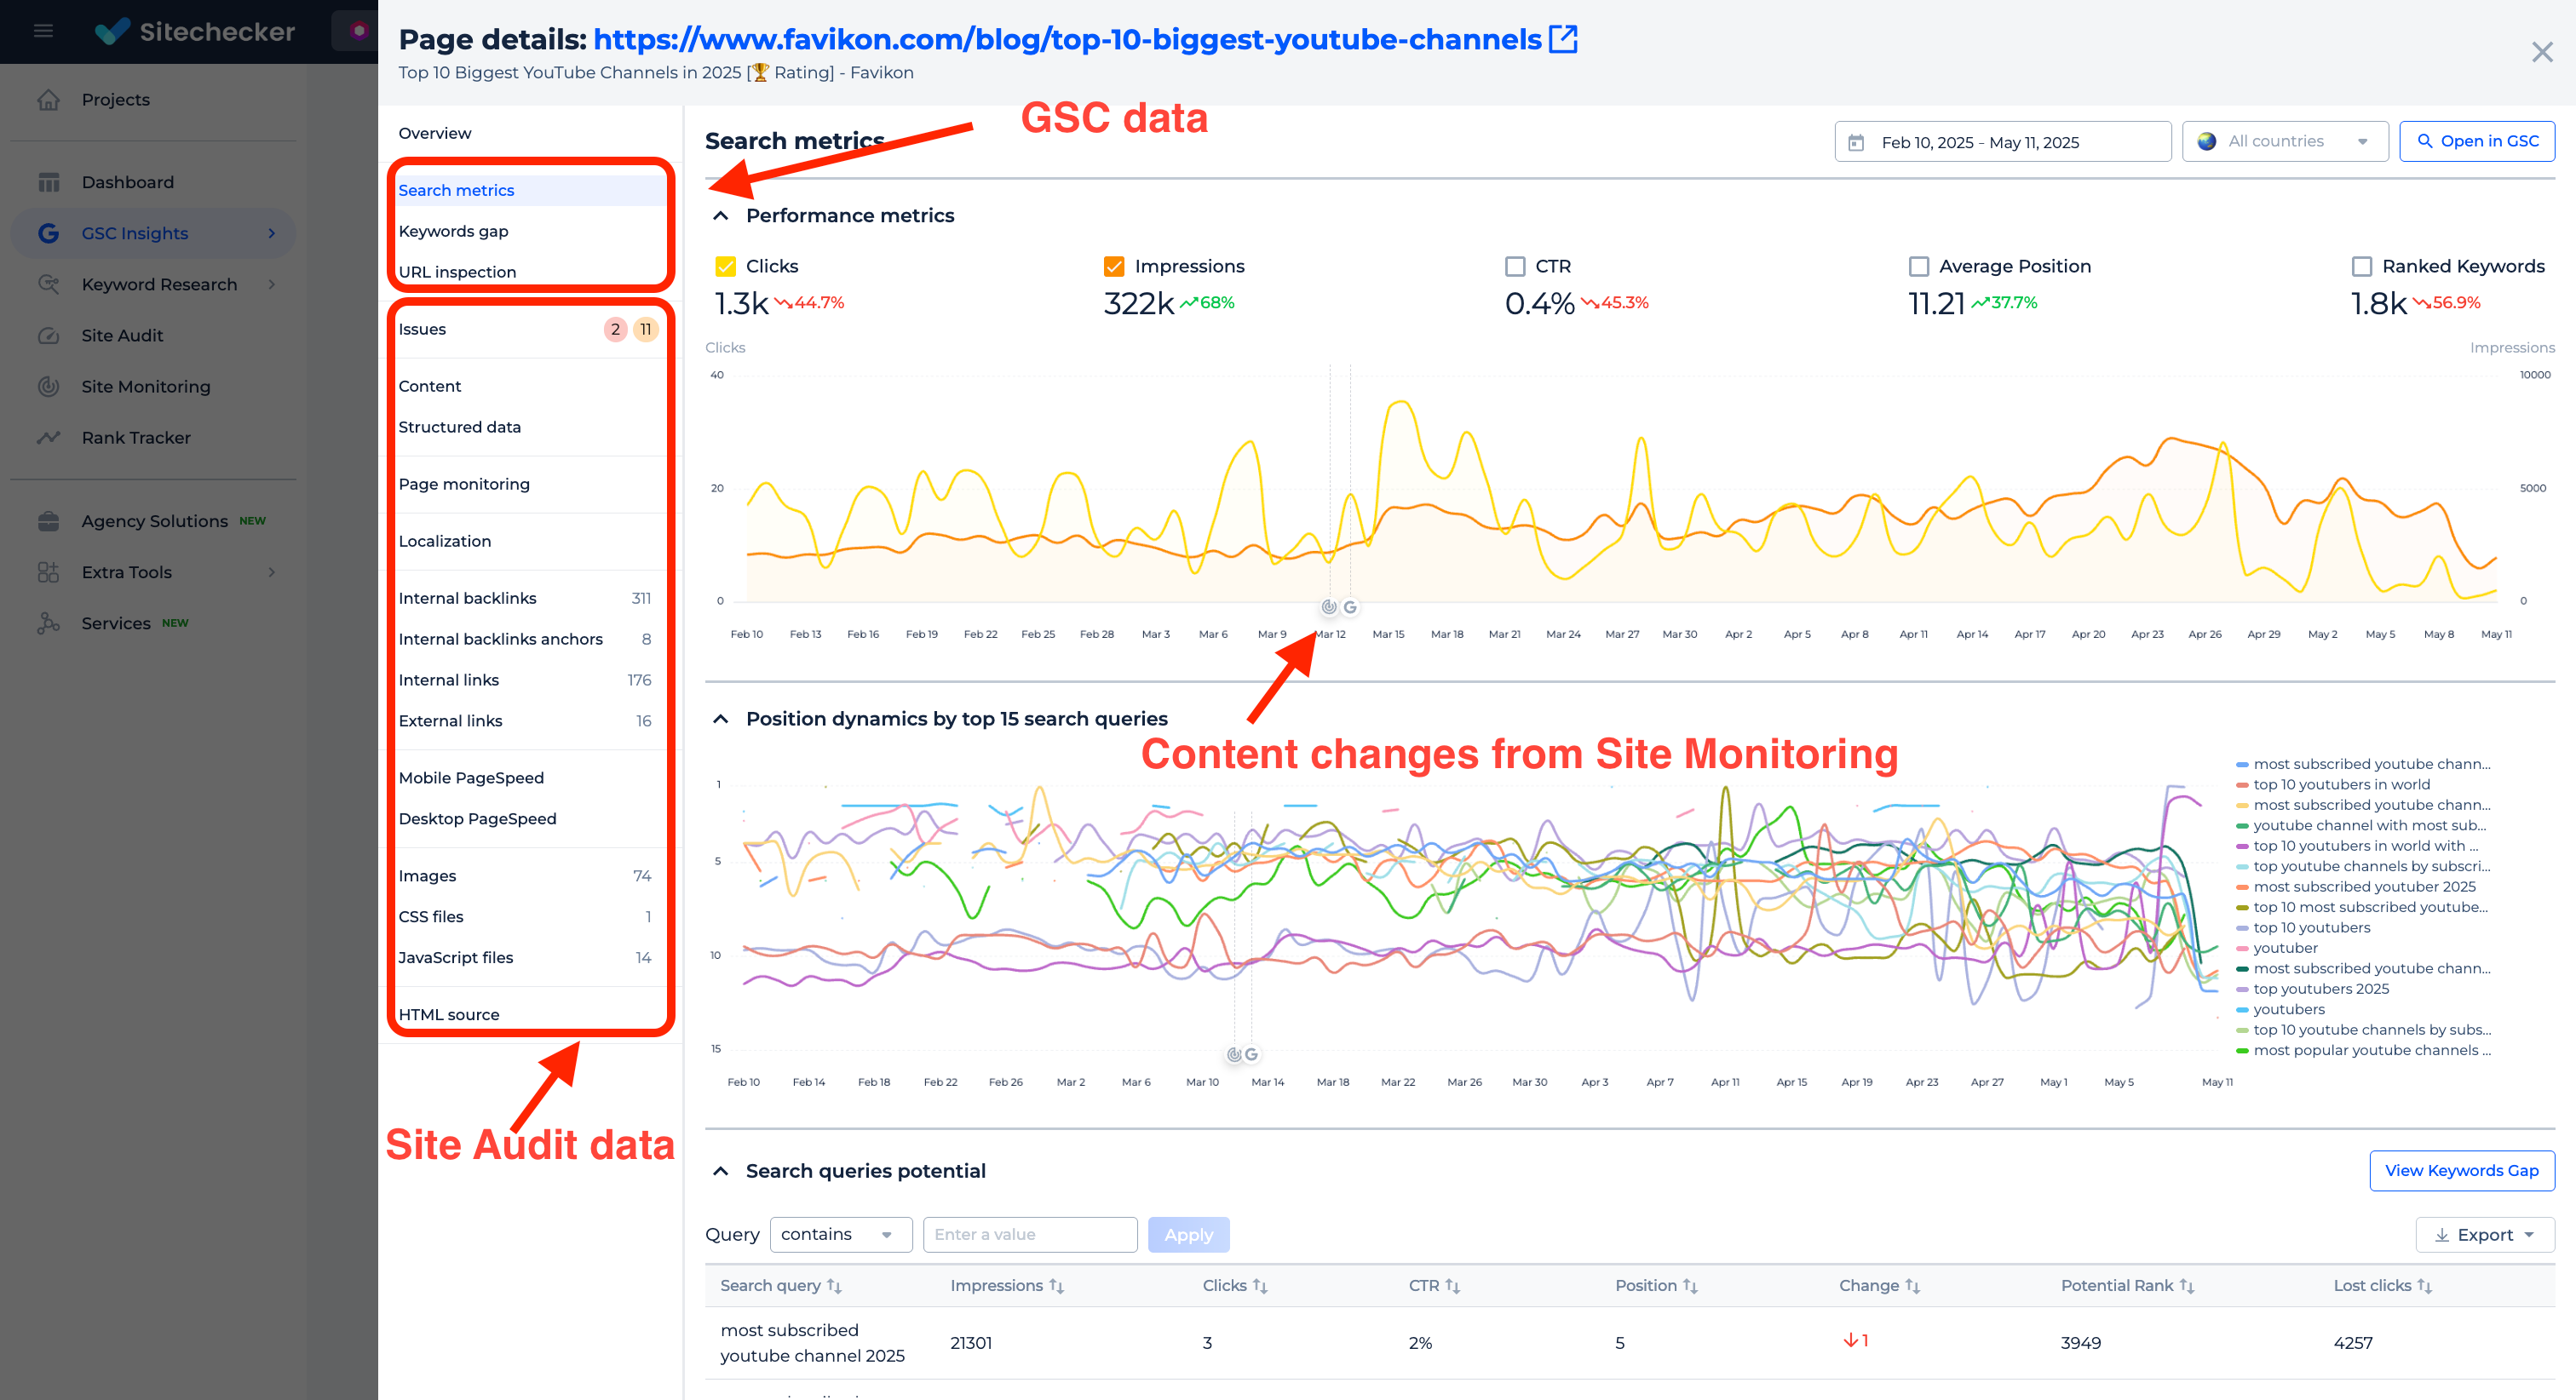The height and width of the screenshot is (1400, 2576).
Task: Open the Dashboard icon in the sidebar
Action: pyautogui.click(x=48, y=182)
